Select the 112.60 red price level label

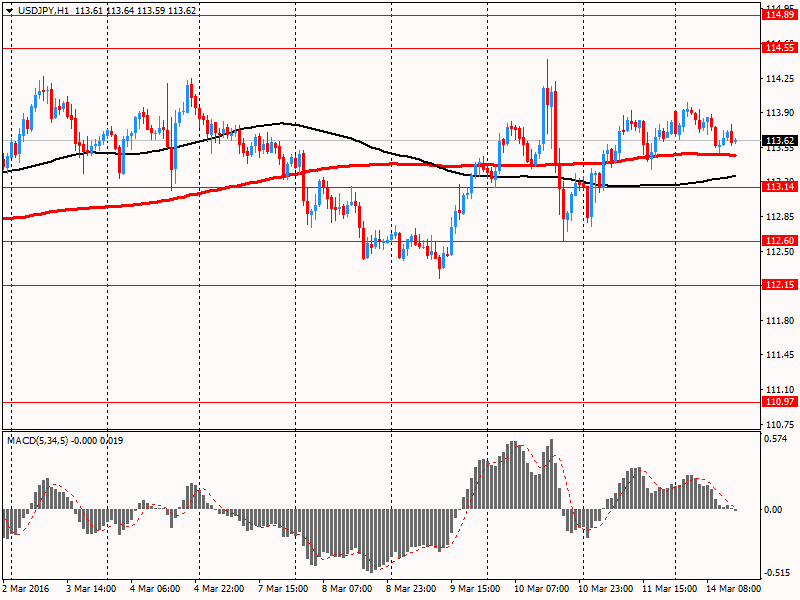pos(780,241)
